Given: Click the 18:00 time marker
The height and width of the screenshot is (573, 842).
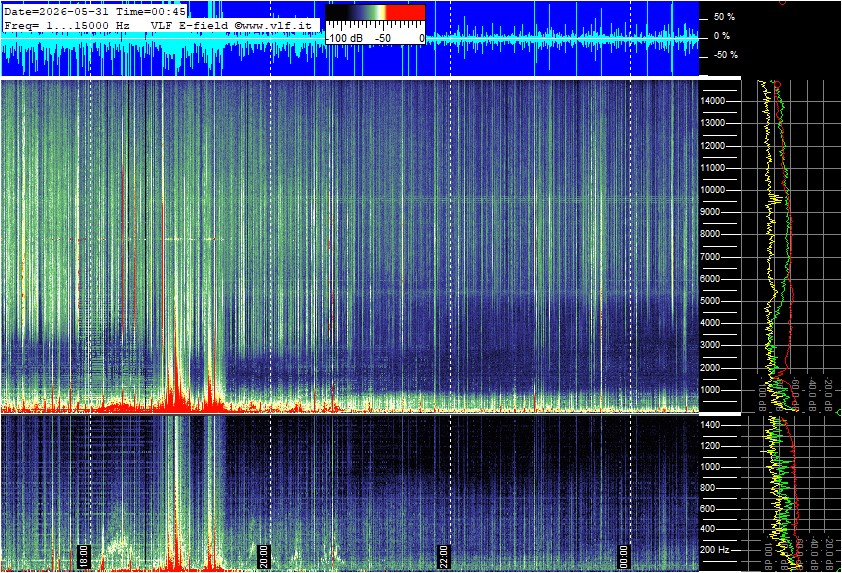Looking at the screenshot, I should [x=84, y=556].
